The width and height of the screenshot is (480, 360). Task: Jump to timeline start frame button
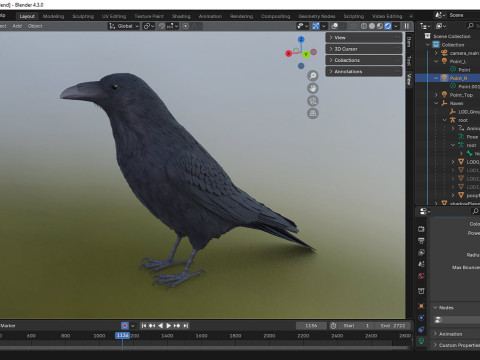coord(144,326)
